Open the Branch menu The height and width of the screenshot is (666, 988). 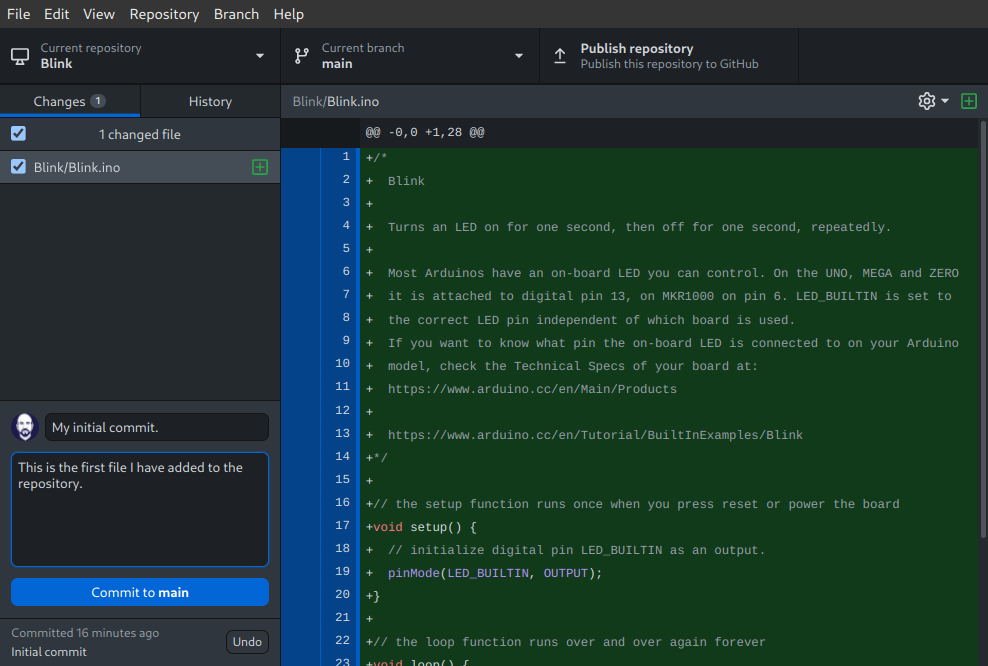tap(236, 14)
